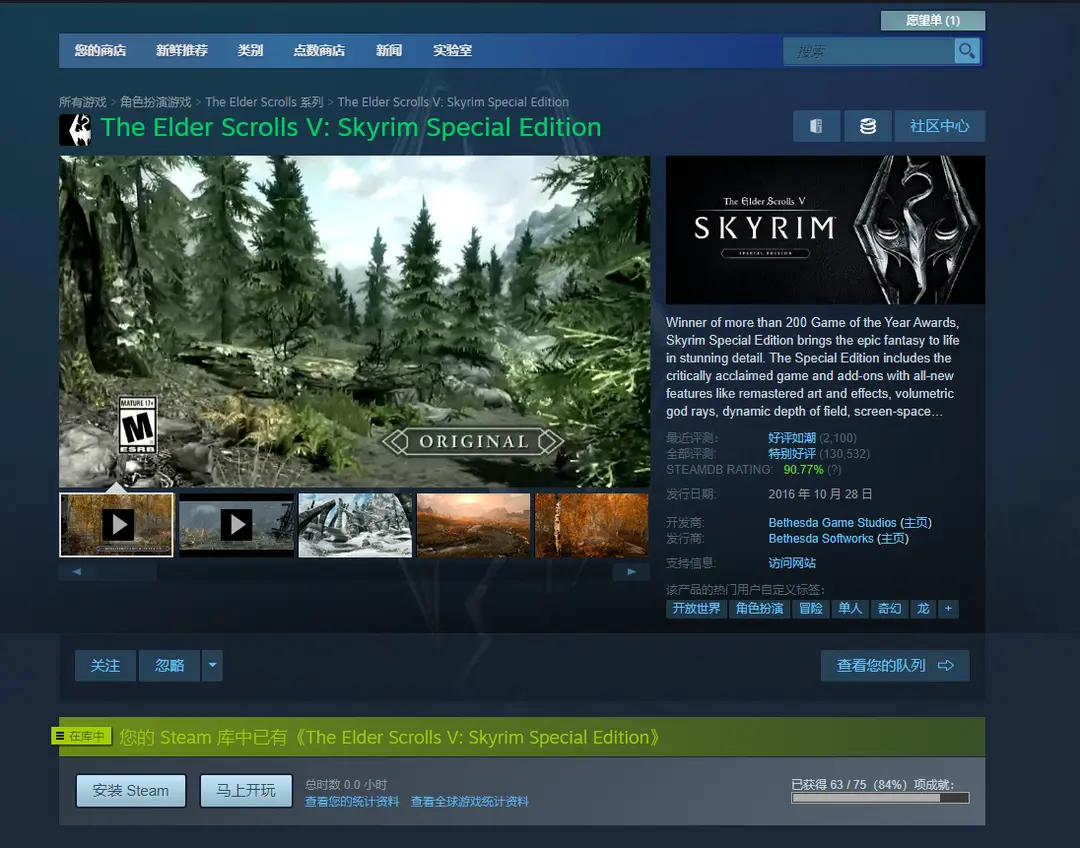The height and width of the screenshot is (848, 1080).
Task: Open the 新闻 tab
Action: point(388,50)
